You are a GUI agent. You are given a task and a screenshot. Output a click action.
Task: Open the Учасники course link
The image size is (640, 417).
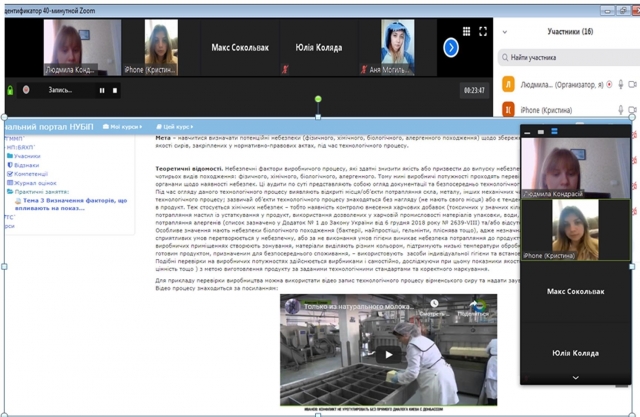click(x=27, y=156)
